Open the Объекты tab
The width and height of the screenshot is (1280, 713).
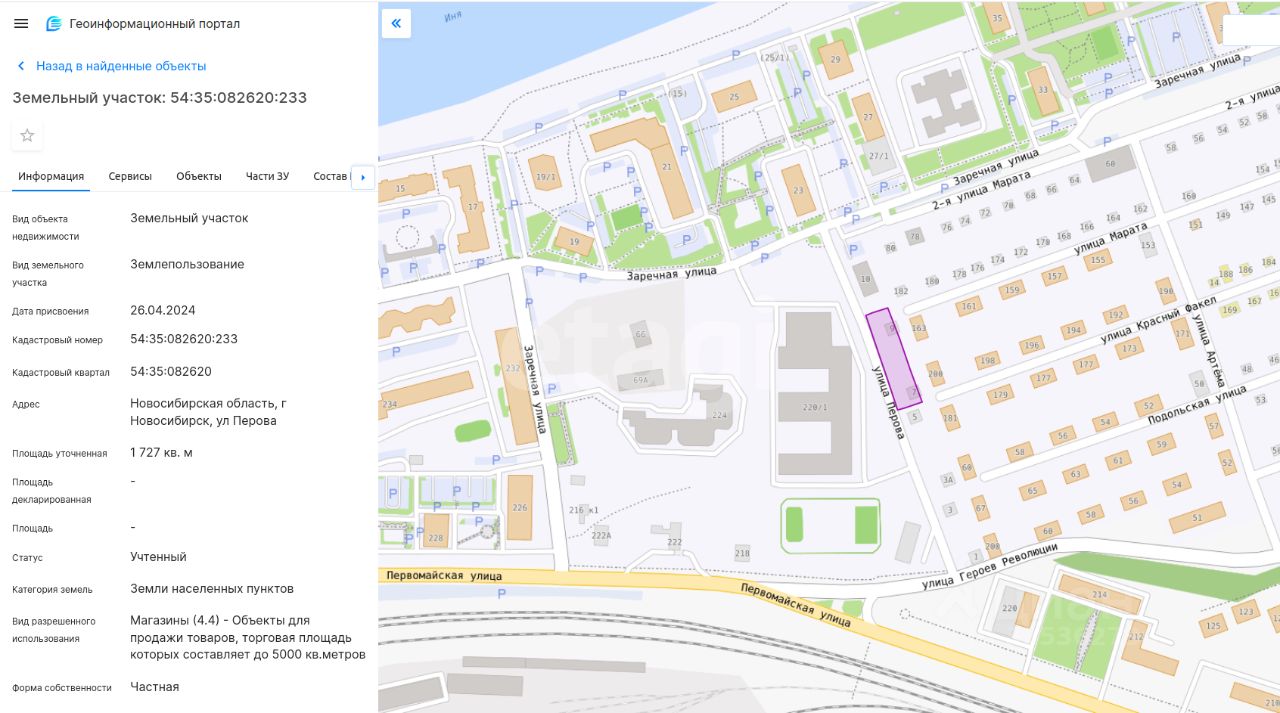click(199, 176)
